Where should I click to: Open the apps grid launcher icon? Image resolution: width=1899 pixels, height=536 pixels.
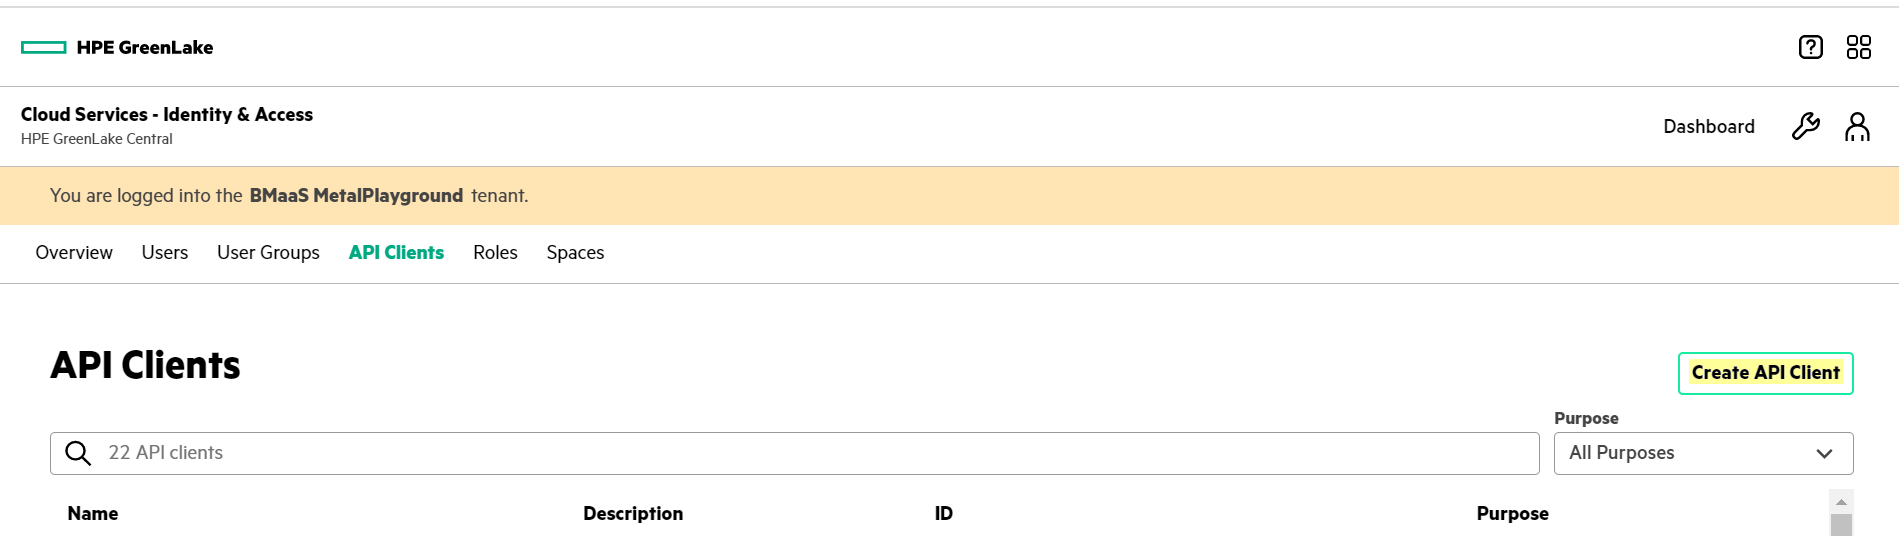[1858, 47]
